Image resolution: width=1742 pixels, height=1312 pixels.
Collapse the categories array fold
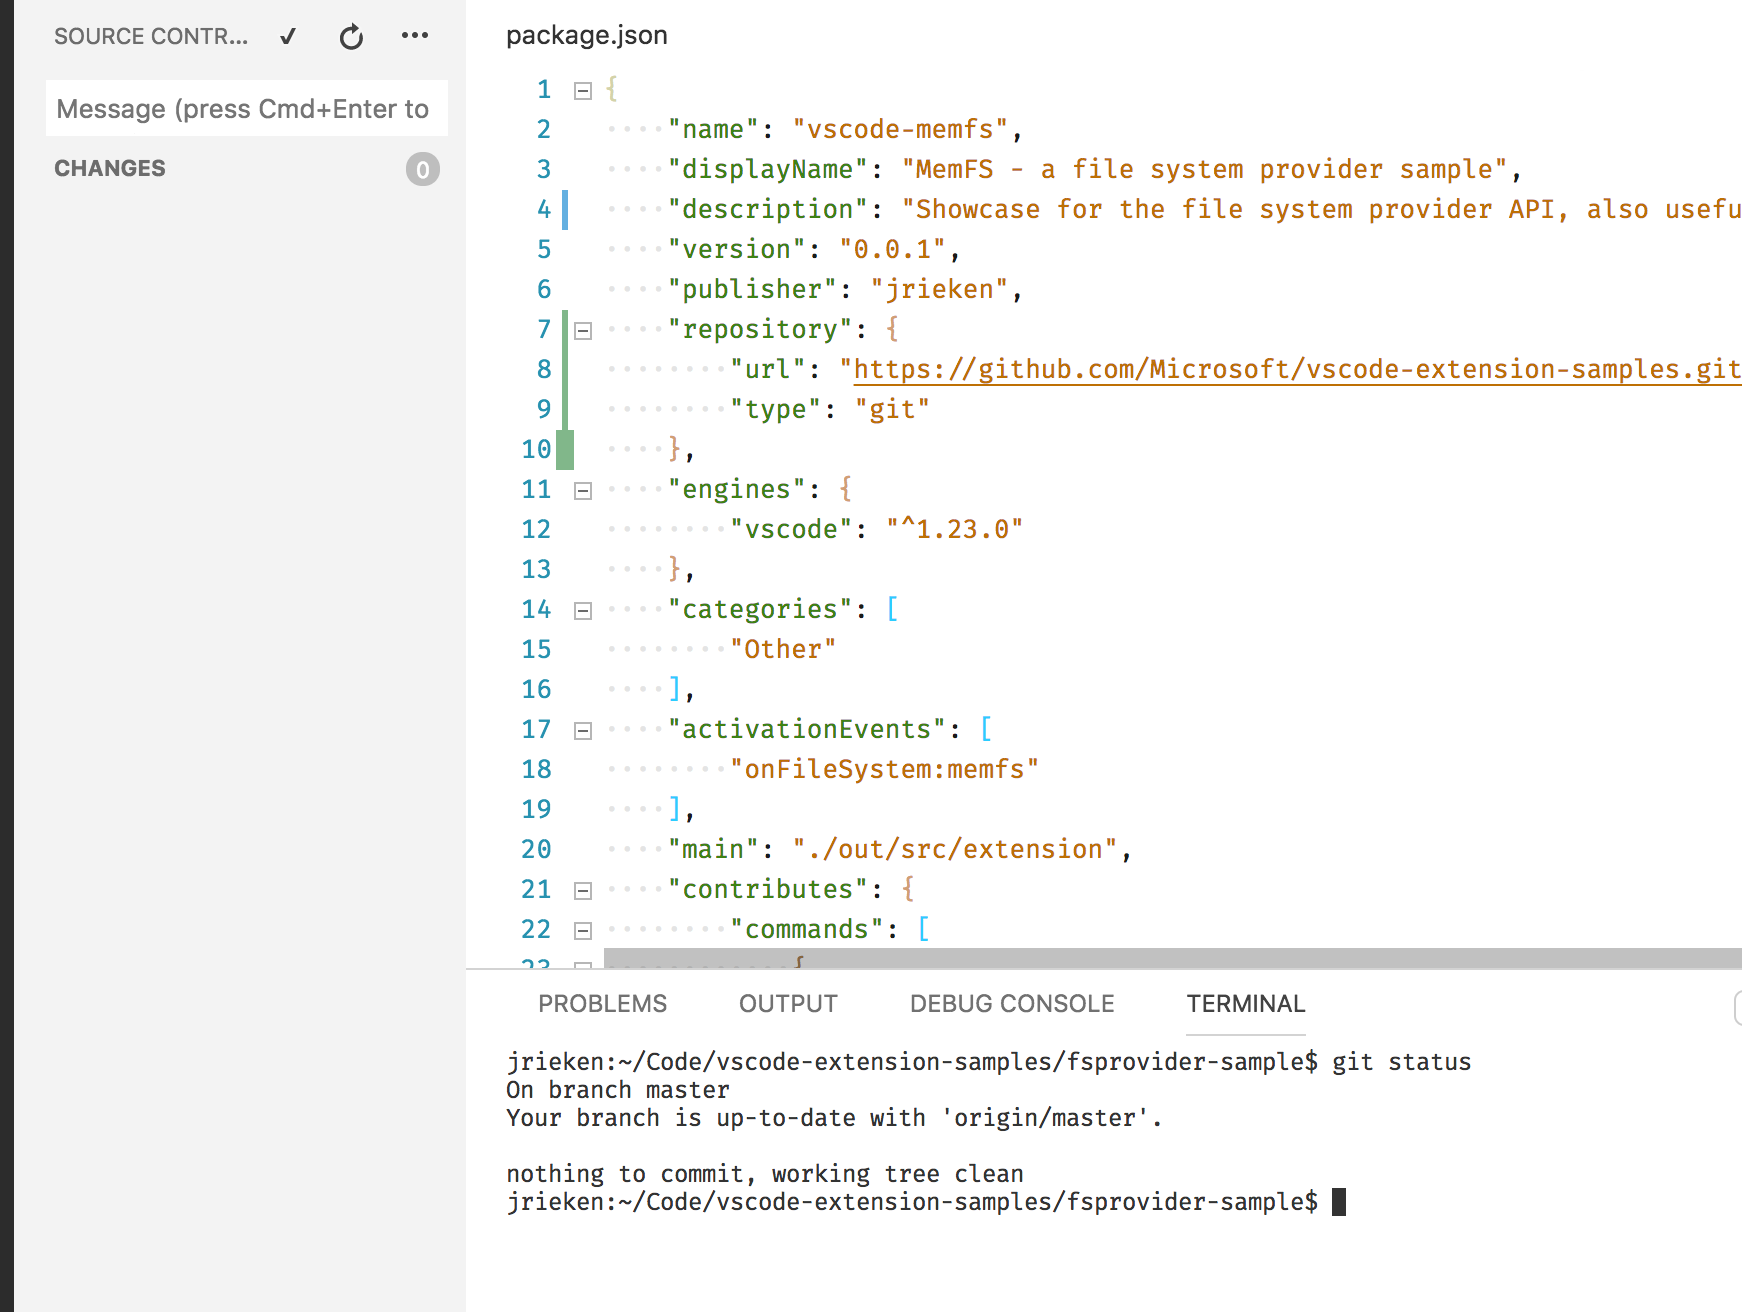pos(581,609)
